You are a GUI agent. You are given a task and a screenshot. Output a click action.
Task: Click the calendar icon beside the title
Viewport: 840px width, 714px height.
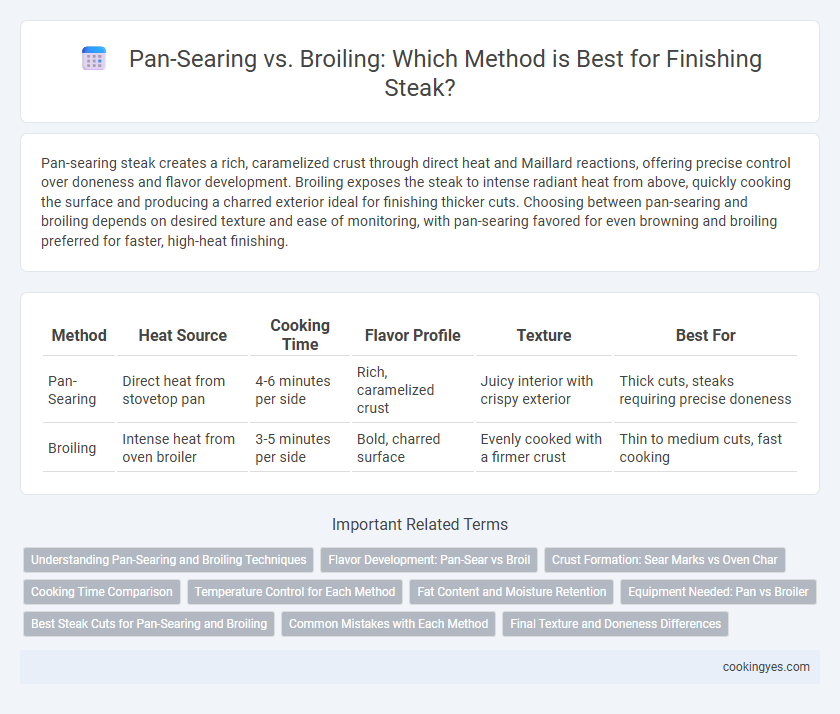(x=94, y=58)
